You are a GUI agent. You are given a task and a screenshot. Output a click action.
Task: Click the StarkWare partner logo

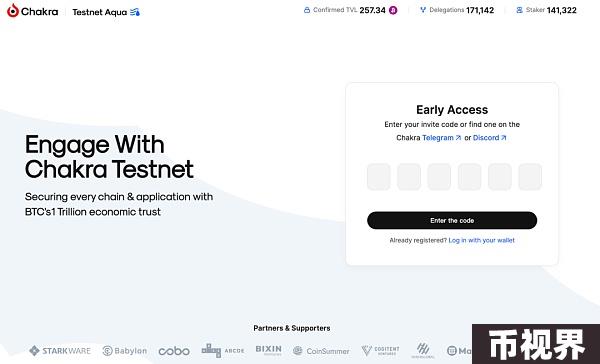pos(60,351)
